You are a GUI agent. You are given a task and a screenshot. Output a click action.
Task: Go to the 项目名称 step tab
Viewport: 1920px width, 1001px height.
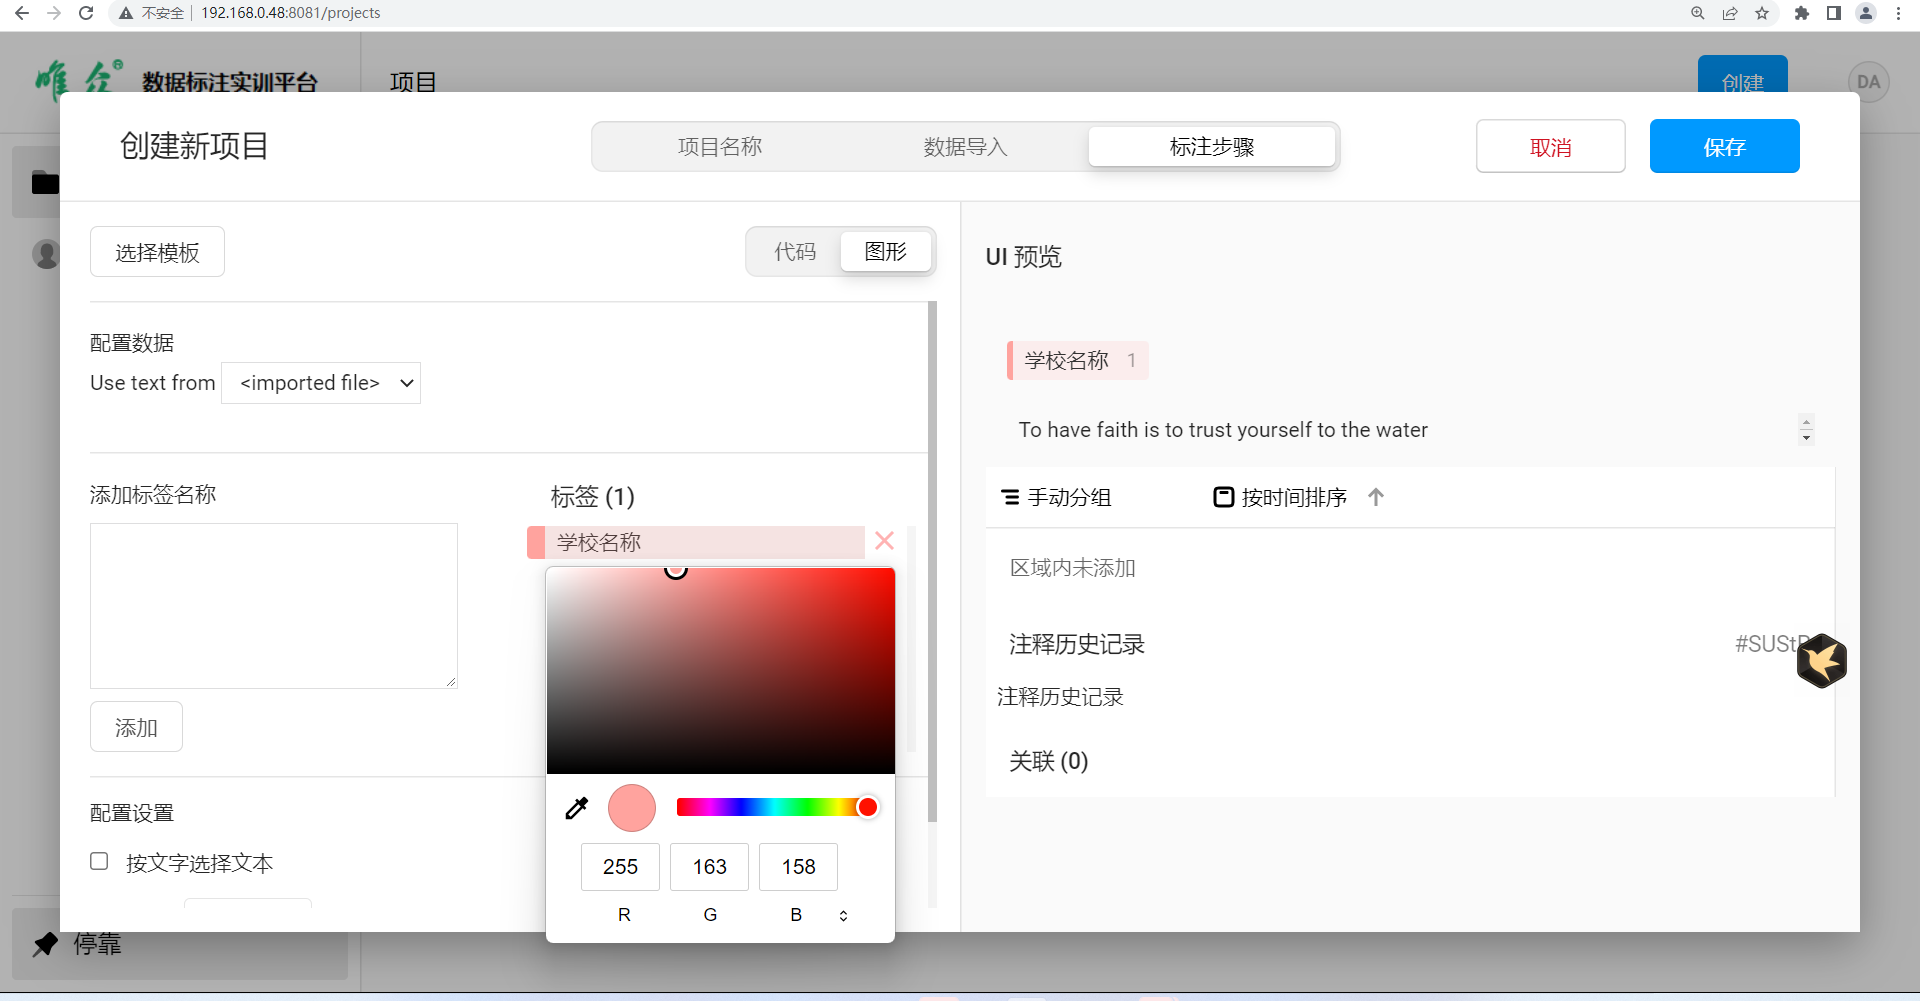(x=720, y=147)
